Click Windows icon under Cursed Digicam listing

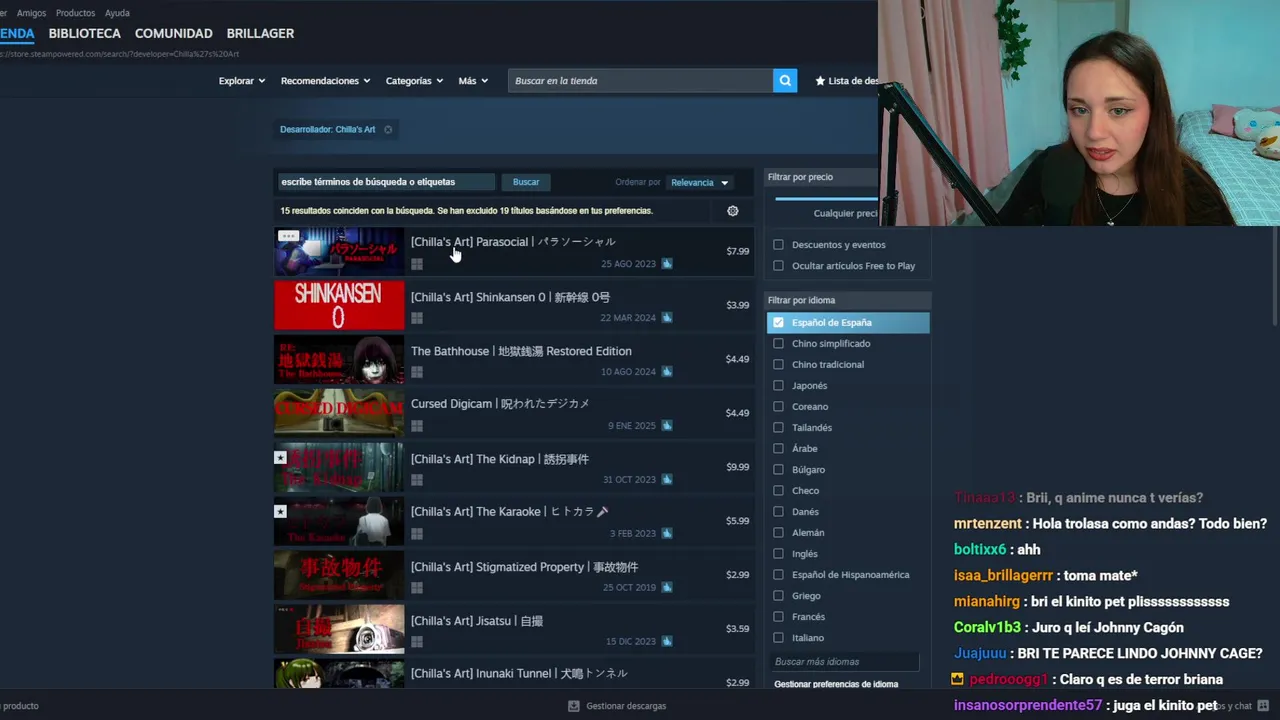417,426
